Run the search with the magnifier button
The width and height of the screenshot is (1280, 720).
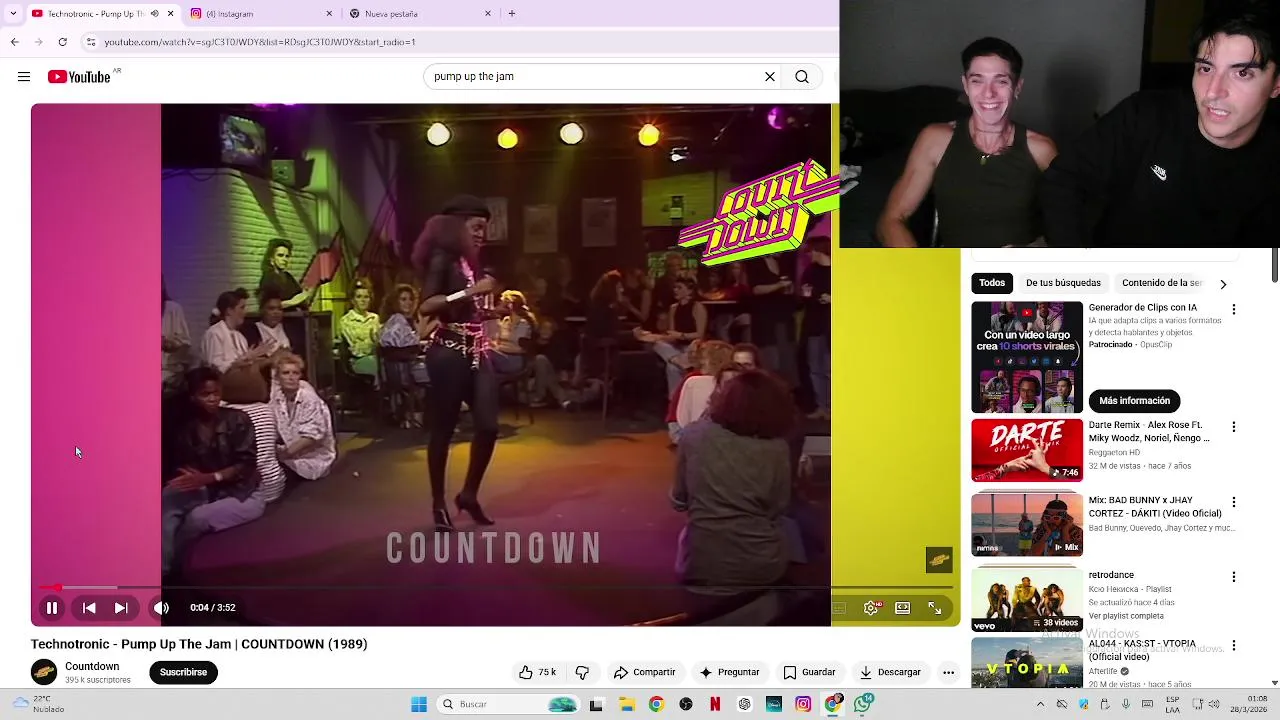tap(802, 77)
